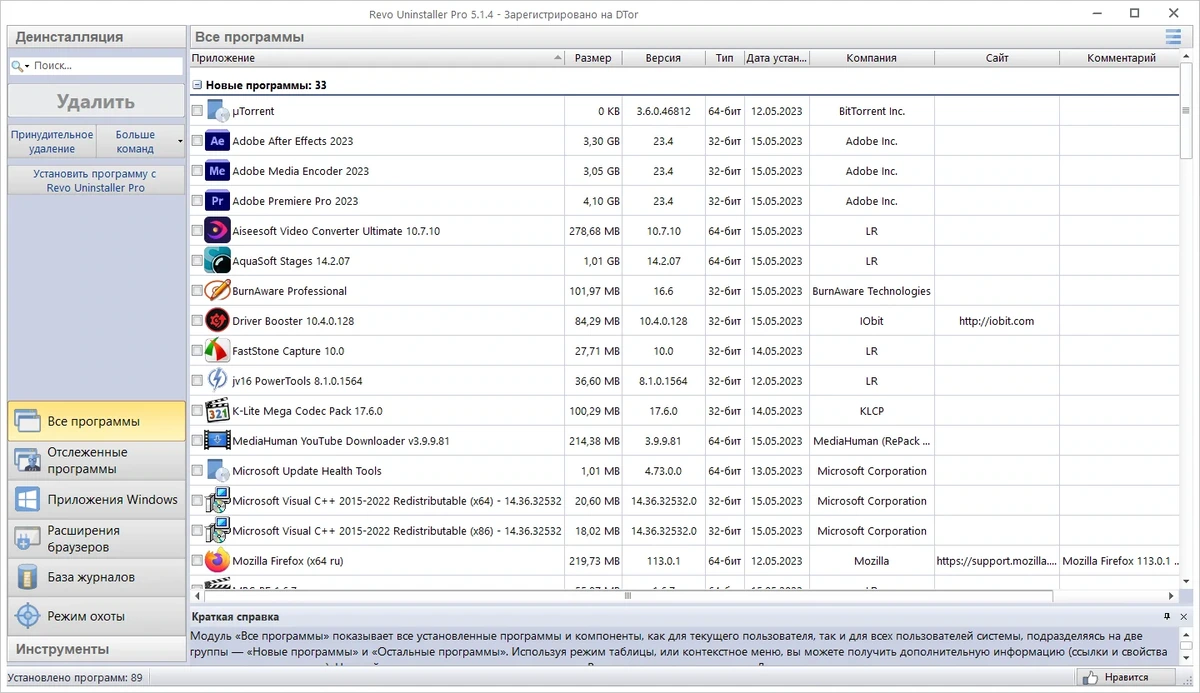Click the Visual C++ Redistributable (x64) icon
The width and height of the screenshot is (1200, 693).
(x=217, y=501)
